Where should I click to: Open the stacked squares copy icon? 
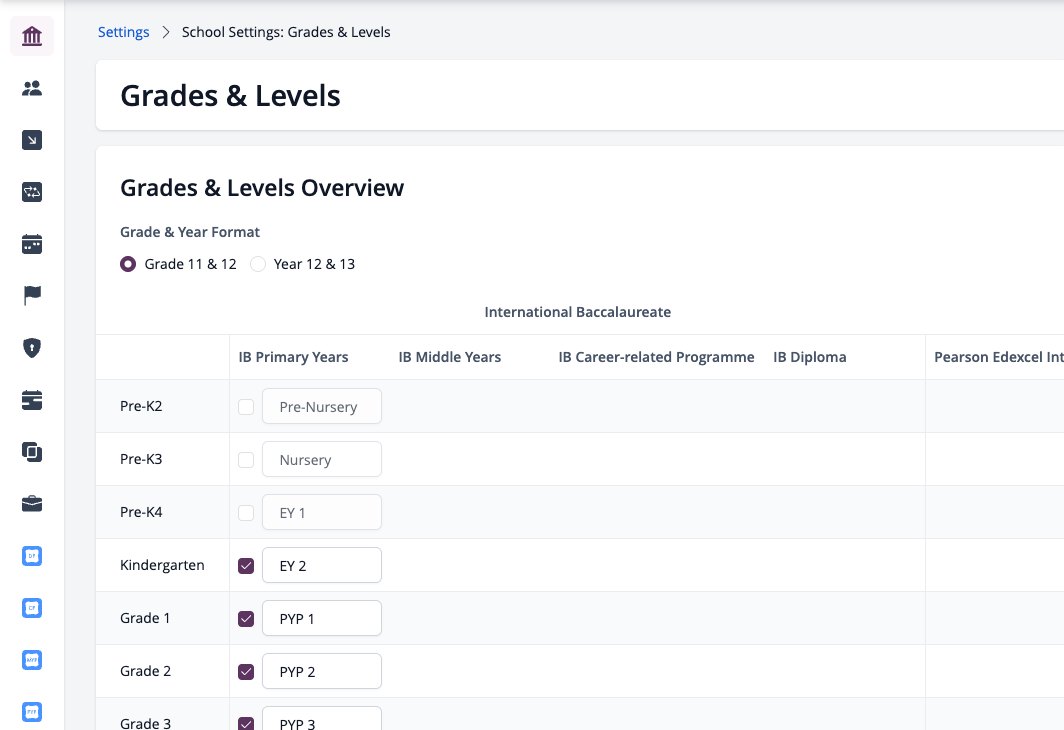click(x=32, y=452)
